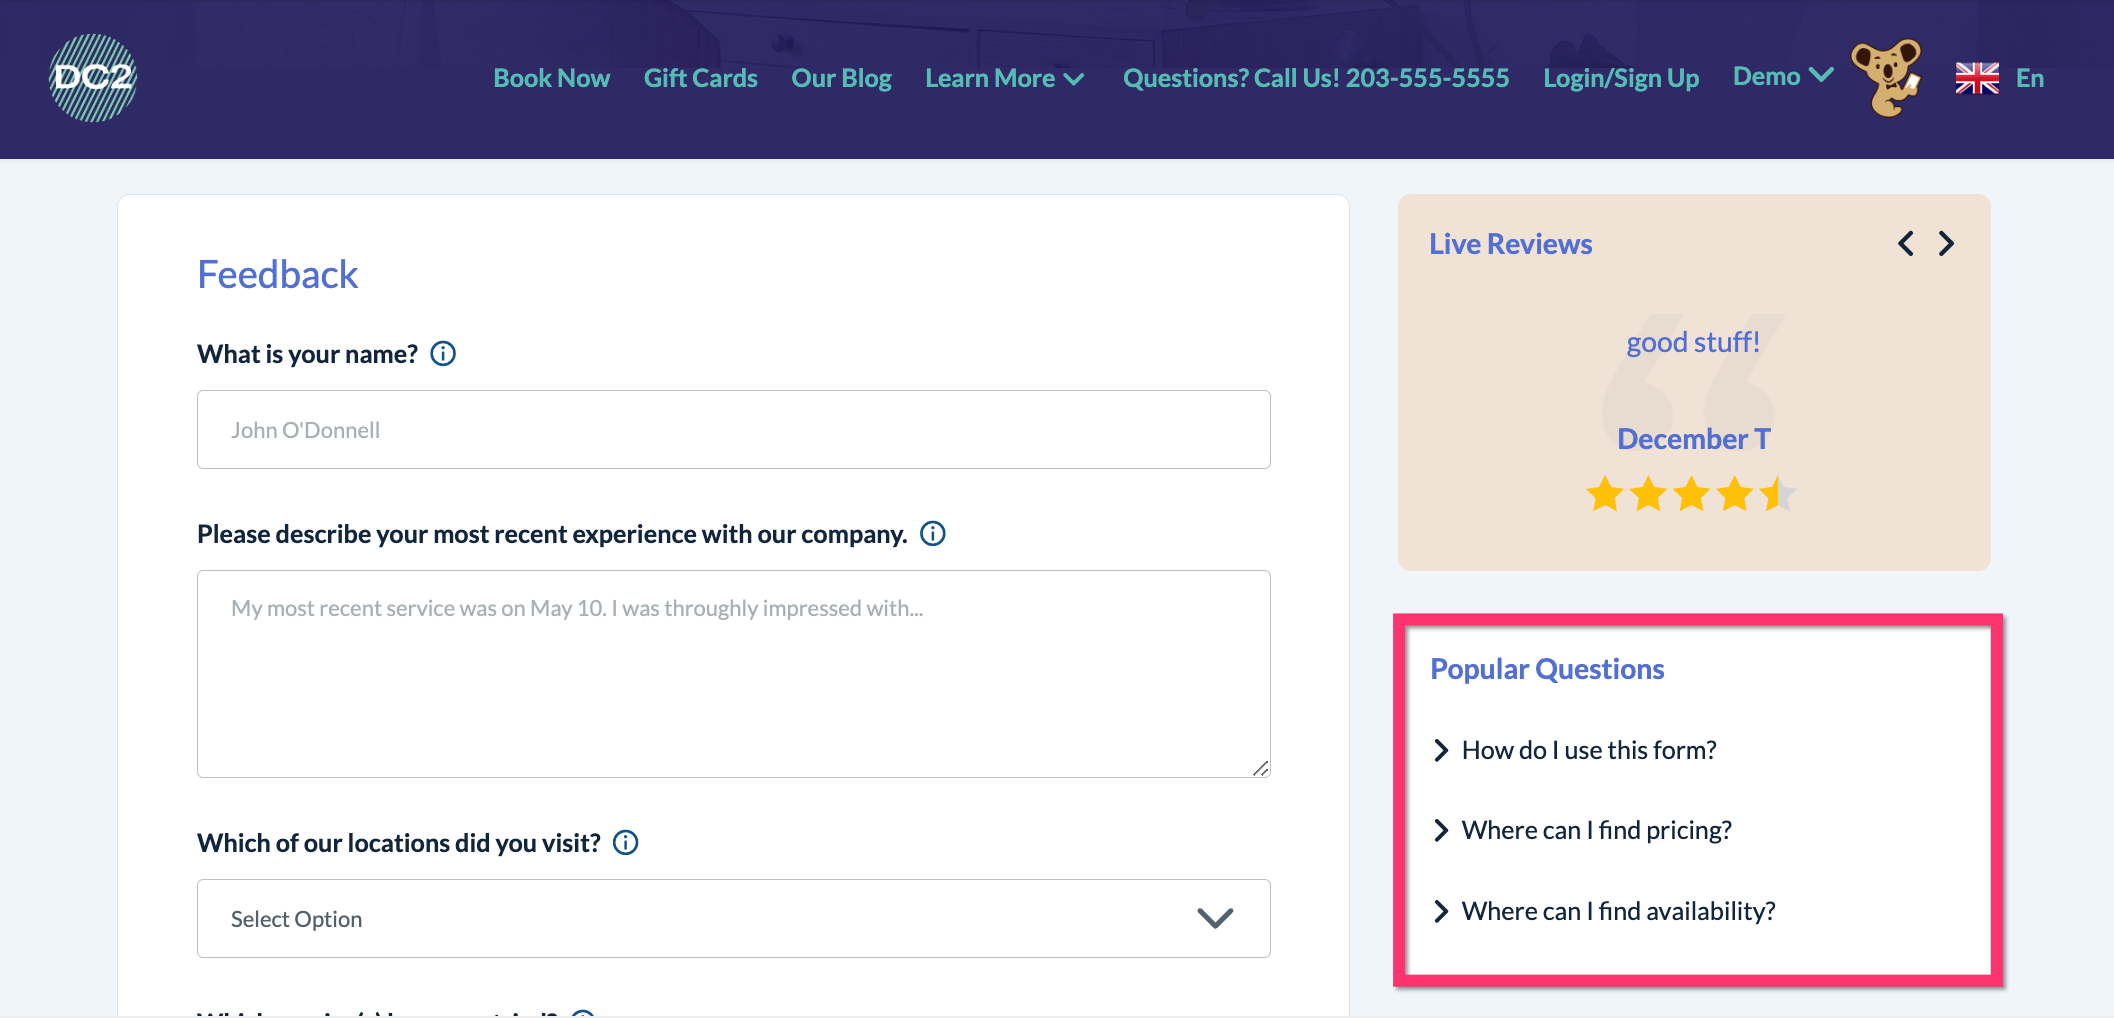The width and height of the screenshot is (2114, 1018).
Task: Click the koala mascot icon
Action: pyautogui.click(x=1887, y=78)
